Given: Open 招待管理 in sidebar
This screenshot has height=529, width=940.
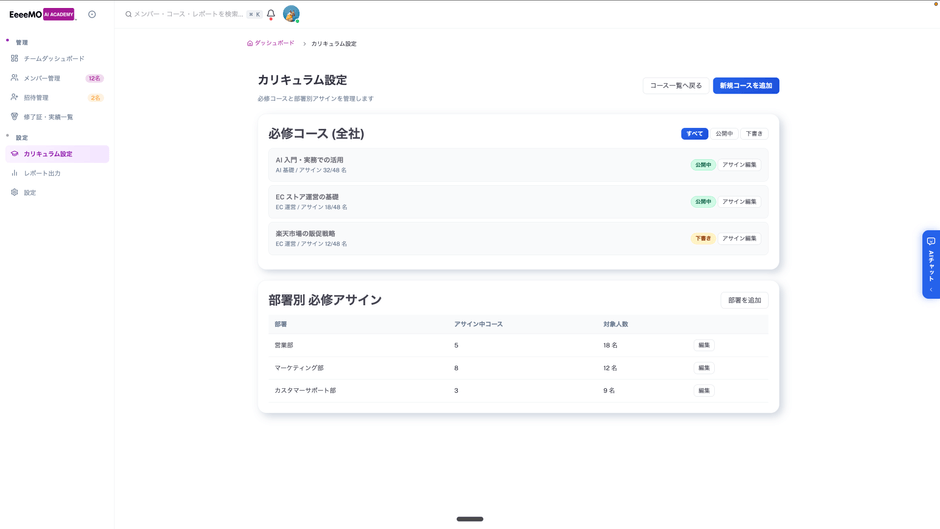Looking at the screenshot, I should pyautogui.click(x=57, y=97).
